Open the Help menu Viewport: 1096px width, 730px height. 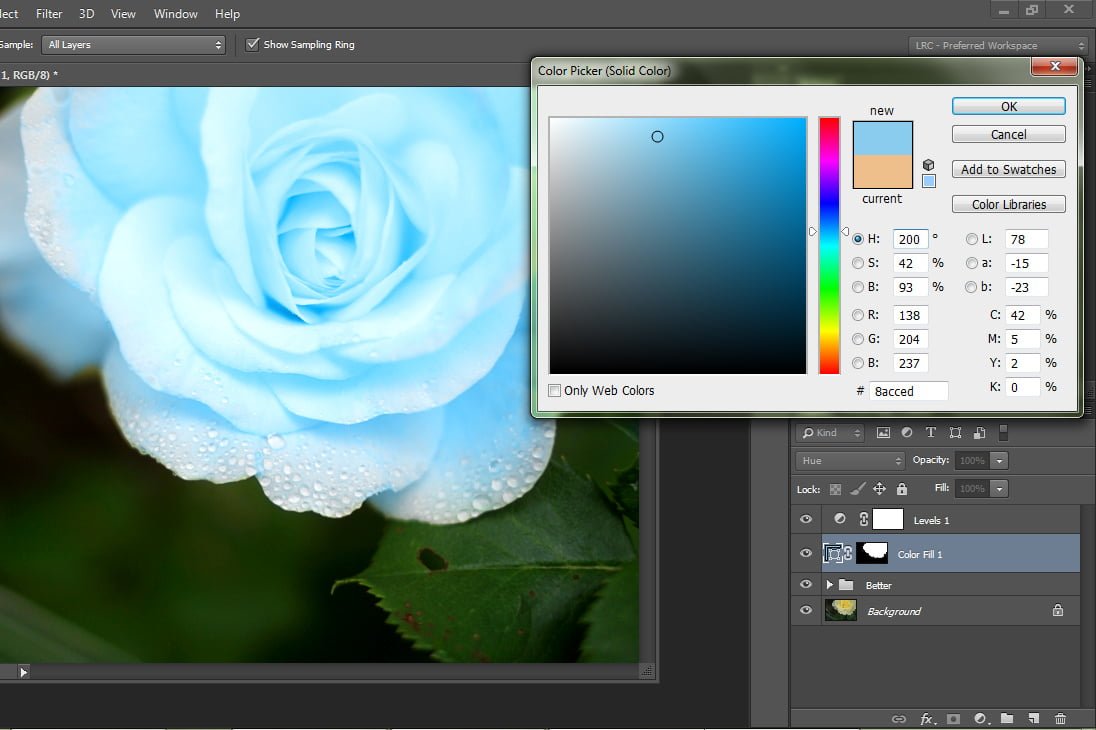(227, 13)
